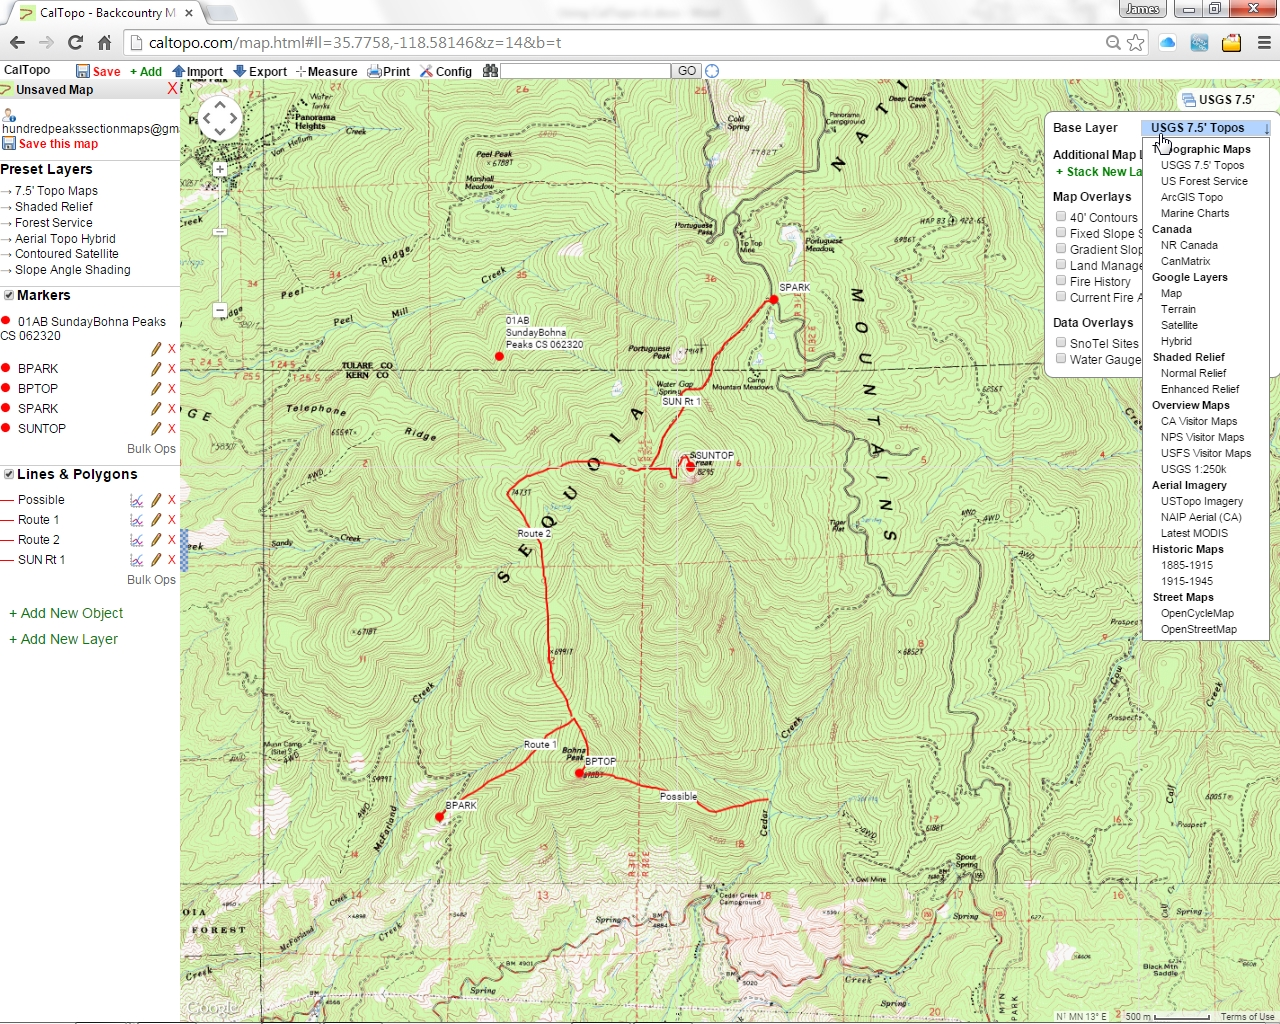1280x1024 pixels.
Task: Close the Unsaved Map panel with red X
Action: click(172, 89)
